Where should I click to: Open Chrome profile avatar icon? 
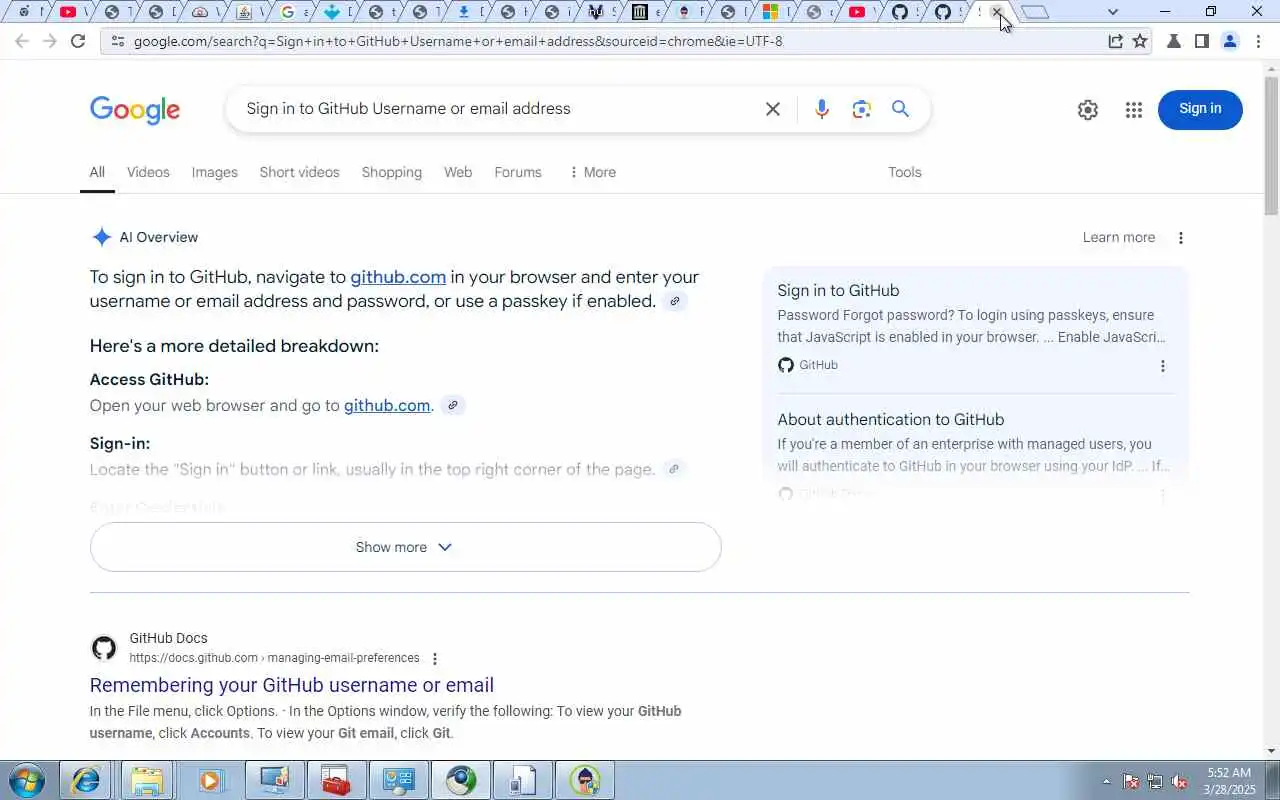[1230, 41]
